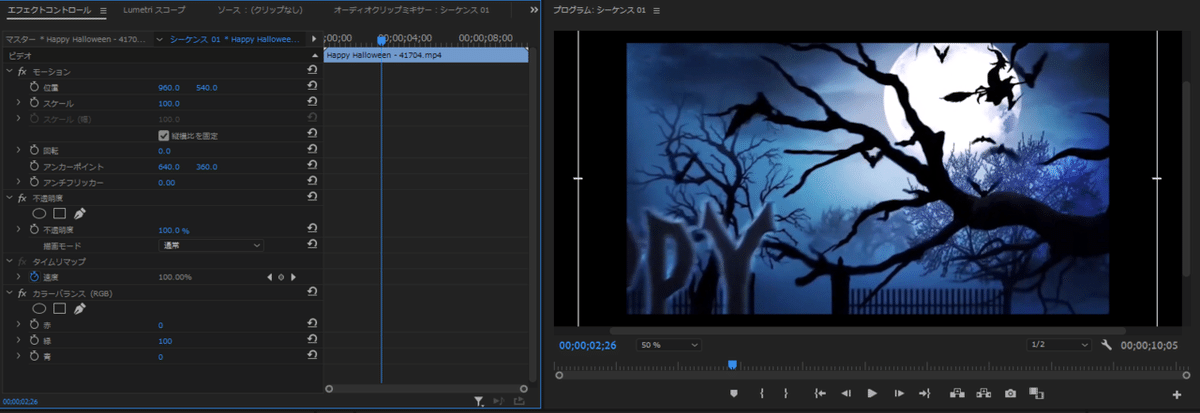Toggle animation stopwatch for 回転
1200x413 pixels.
point(33,151)
